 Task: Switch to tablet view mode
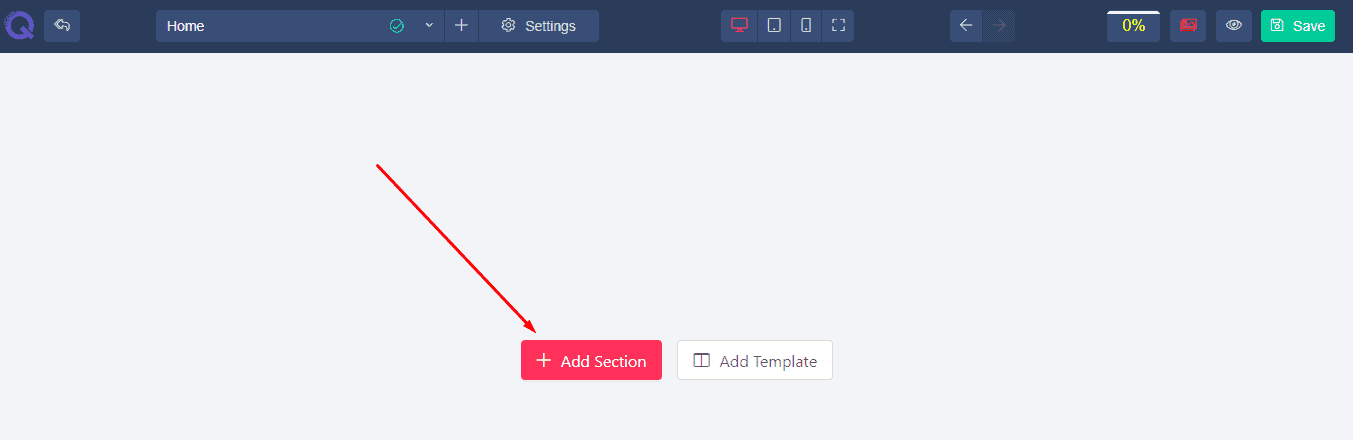pyautogui.click(x=773, y=26)
